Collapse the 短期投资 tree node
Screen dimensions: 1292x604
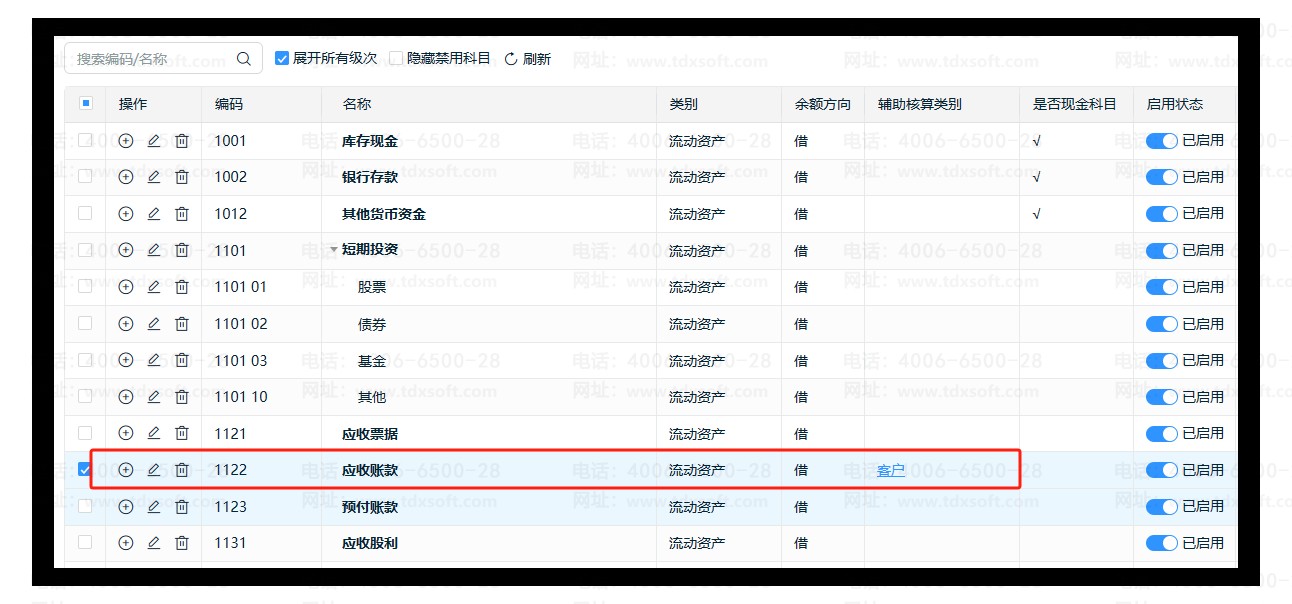[x=334, y=250]
